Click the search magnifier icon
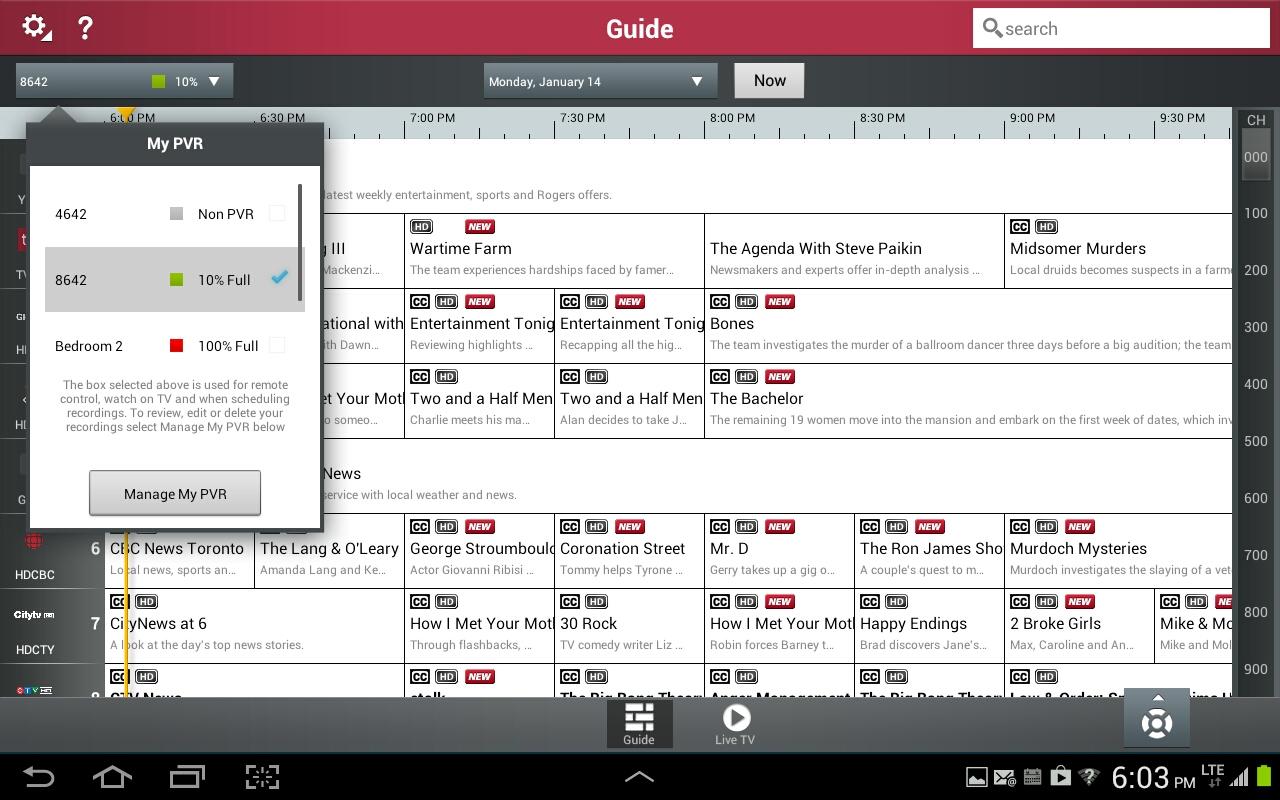This screenshot has height=800, width=1280. [992, 28]
